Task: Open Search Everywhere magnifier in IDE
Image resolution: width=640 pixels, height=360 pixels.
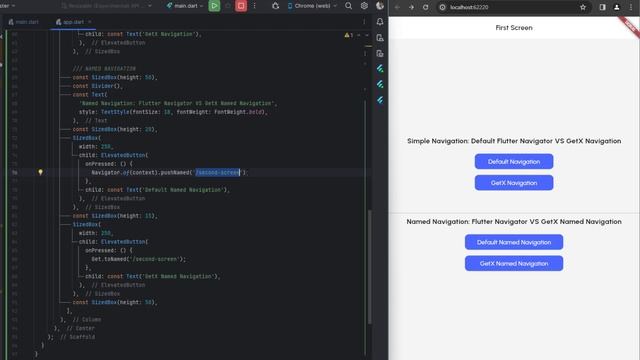Action: click(348, 6)
